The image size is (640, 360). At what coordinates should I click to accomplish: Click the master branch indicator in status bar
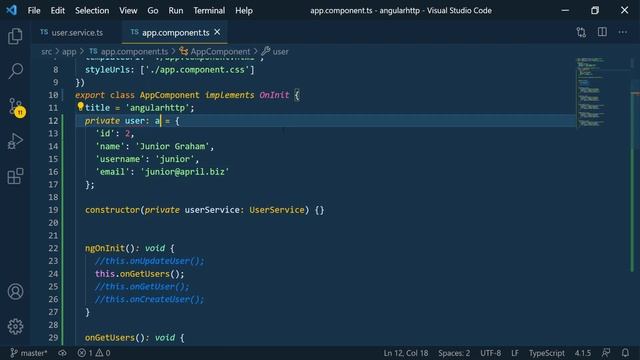tap(29, 353)
